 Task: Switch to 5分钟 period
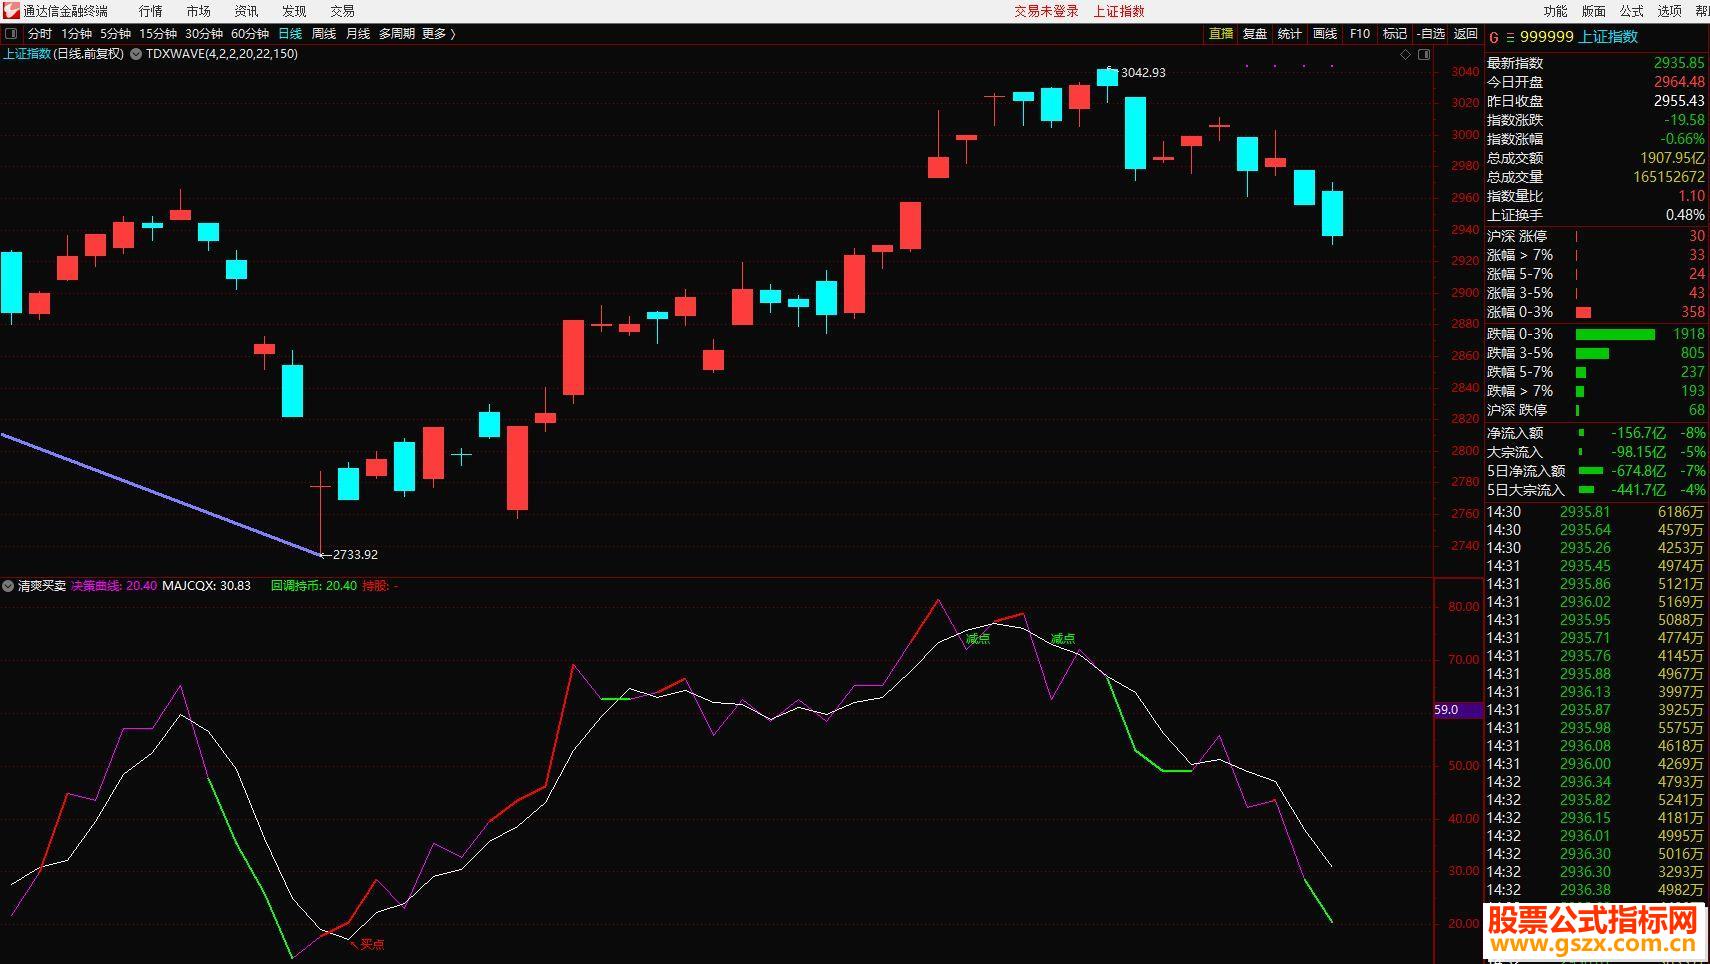pos(115,34)
